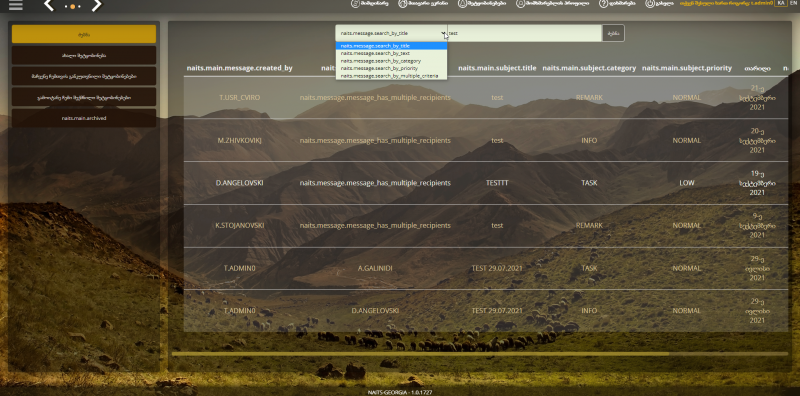Click the TASK category in D.ANGELOVSKI row
800x396 pixels.
589,183
